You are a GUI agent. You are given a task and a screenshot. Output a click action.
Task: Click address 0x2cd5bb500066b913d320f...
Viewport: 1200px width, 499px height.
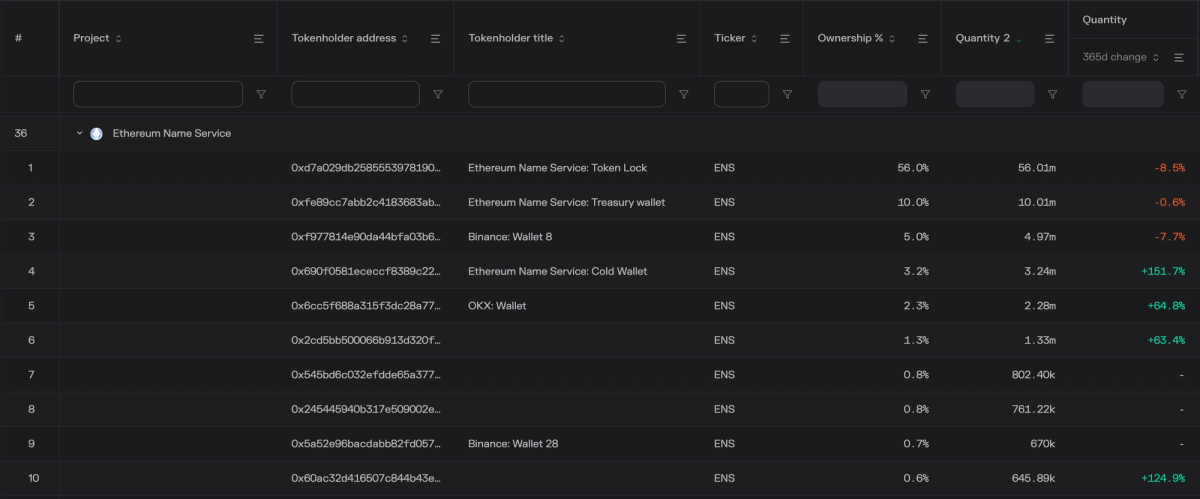click(365, 340)
